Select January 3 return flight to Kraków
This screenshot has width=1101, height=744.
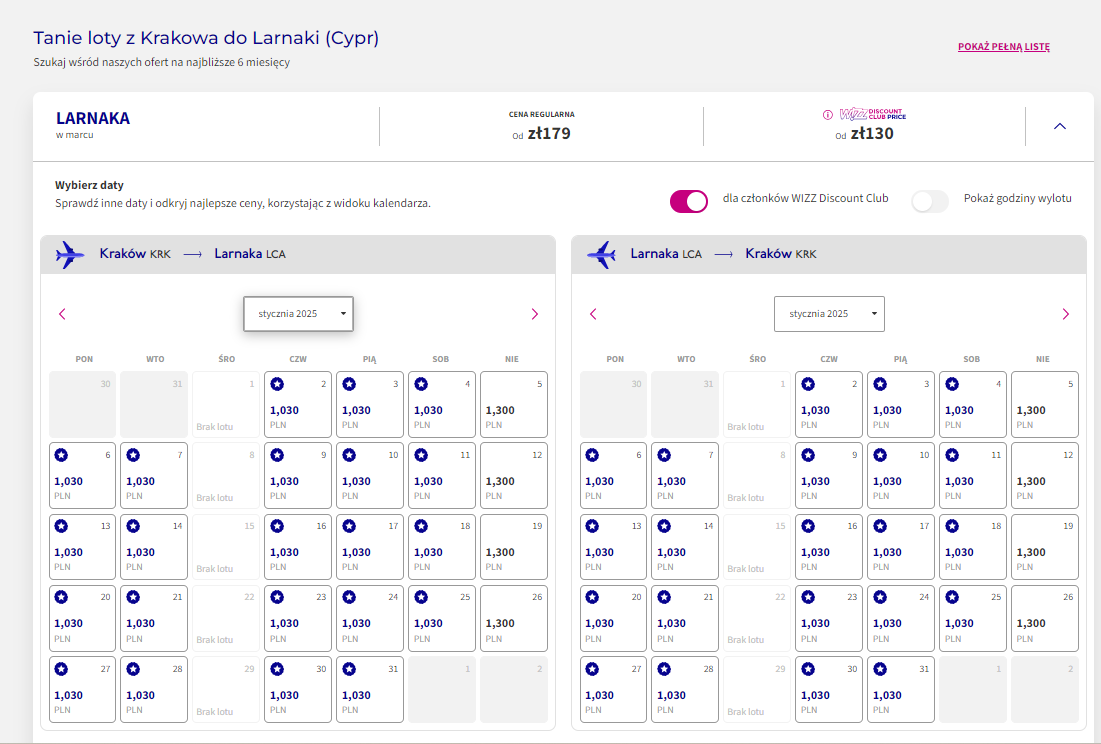tap(901, 404)
